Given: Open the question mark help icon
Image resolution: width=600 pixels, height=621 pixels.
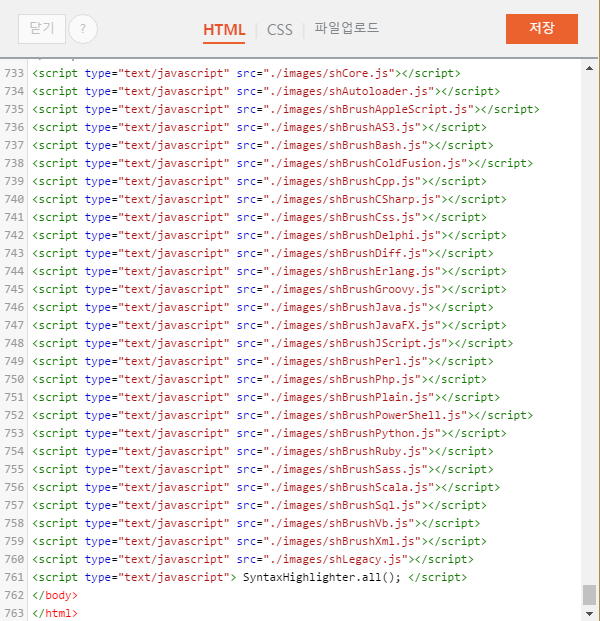Looking at the screenshot, I should 83,29.
